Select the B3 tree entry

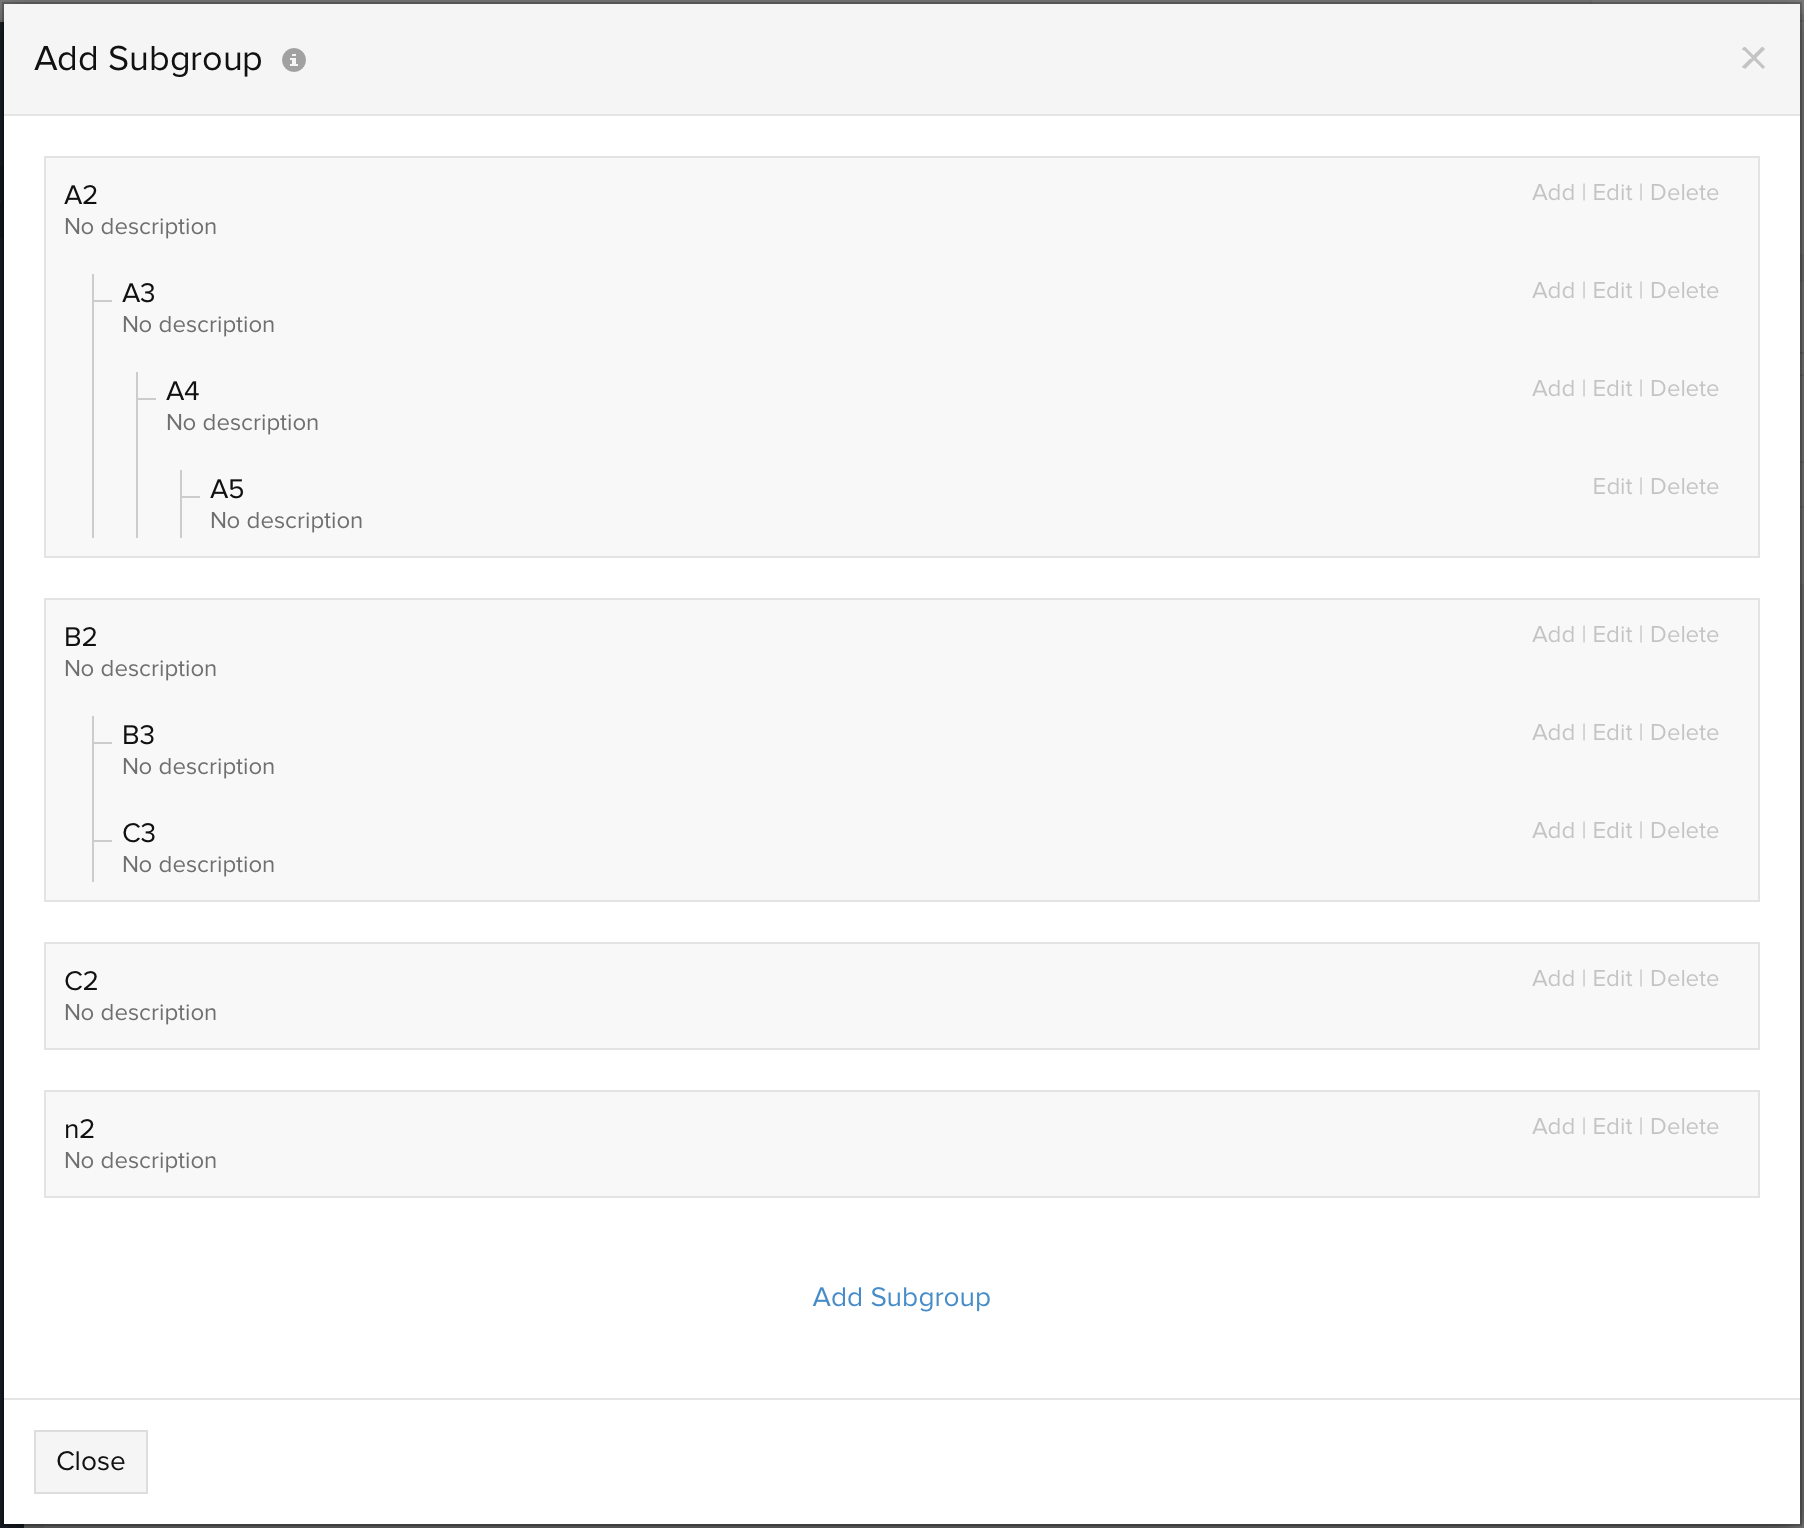pos(138,735)
